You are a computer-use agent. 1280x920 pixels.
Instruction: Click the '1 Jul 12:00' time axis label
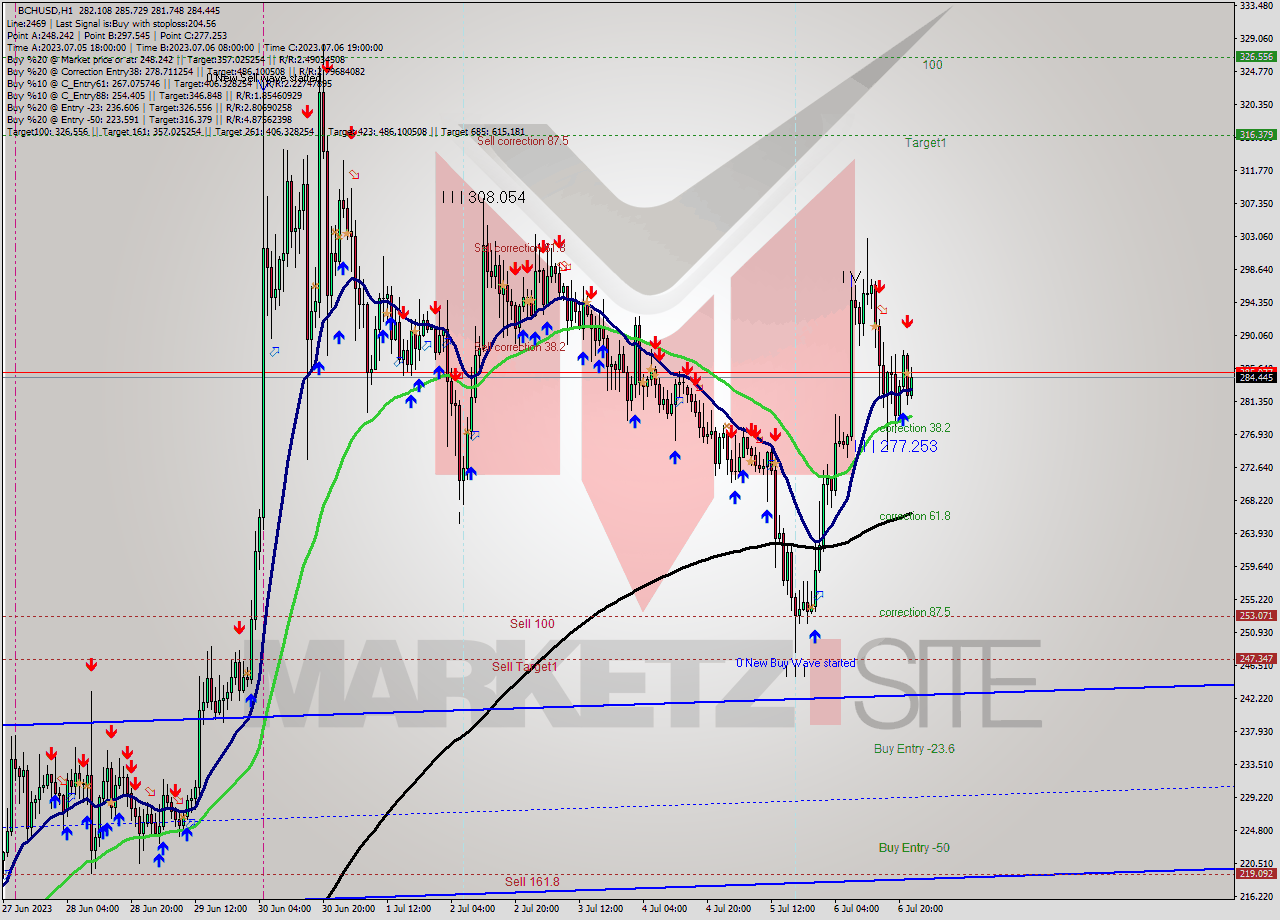point(409,909)
